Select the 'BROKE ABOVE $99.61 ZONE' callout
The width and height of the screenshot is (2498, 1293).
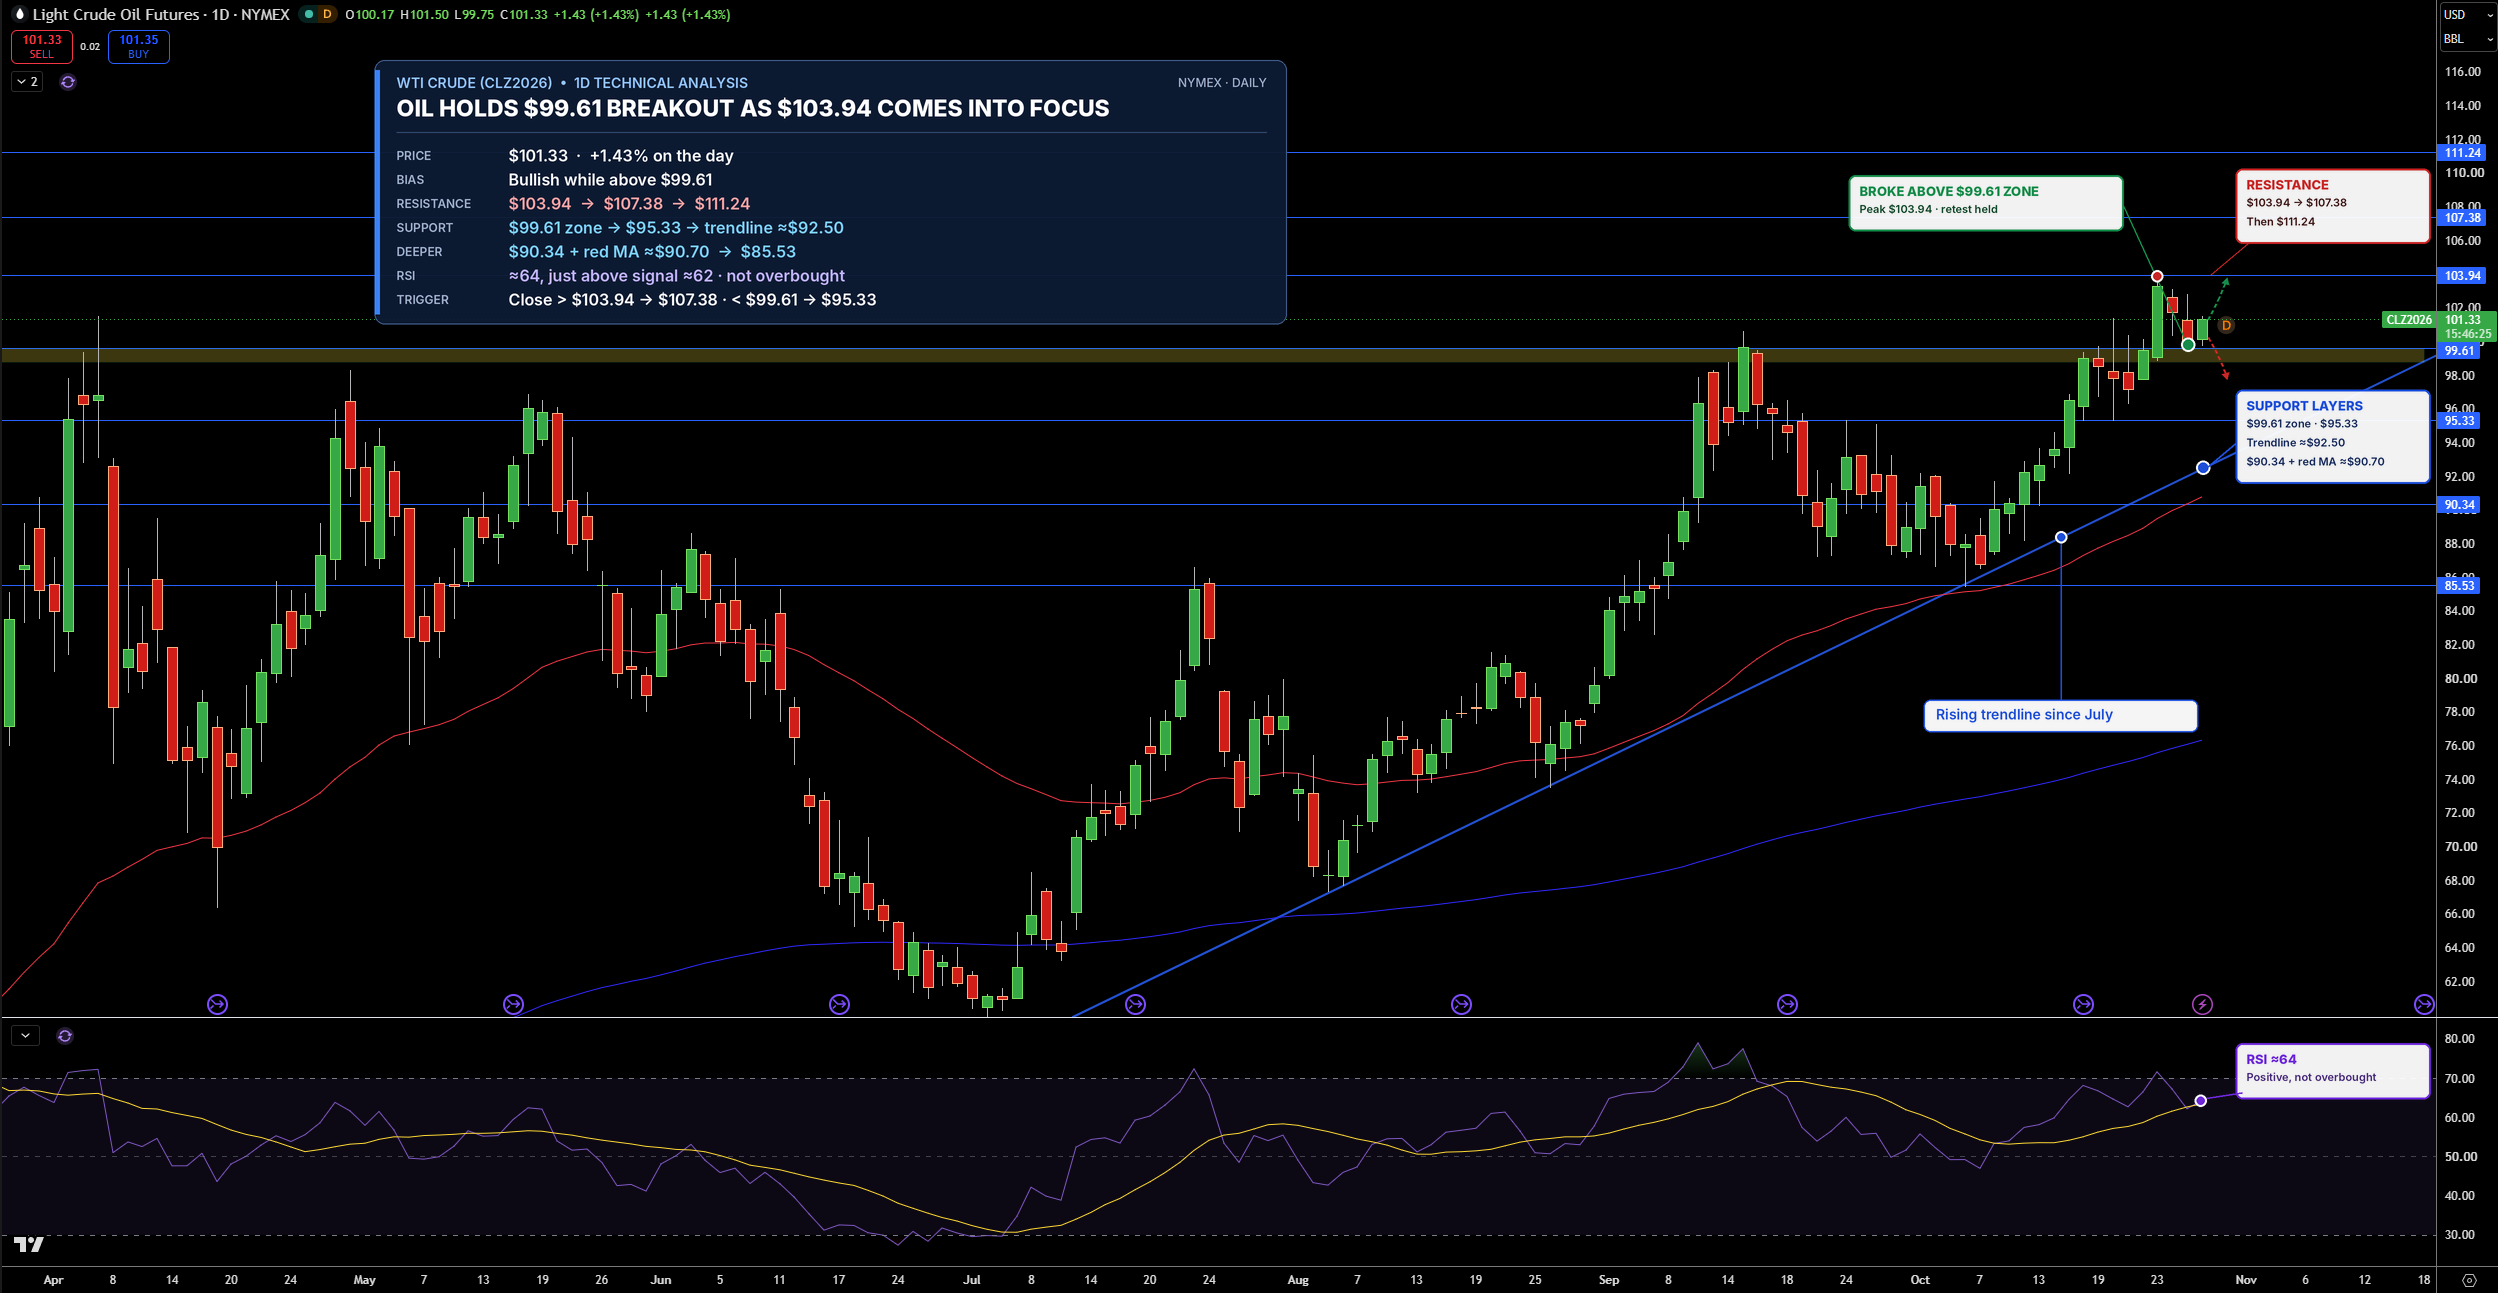pyautogui.click(x=1985, y=203)
